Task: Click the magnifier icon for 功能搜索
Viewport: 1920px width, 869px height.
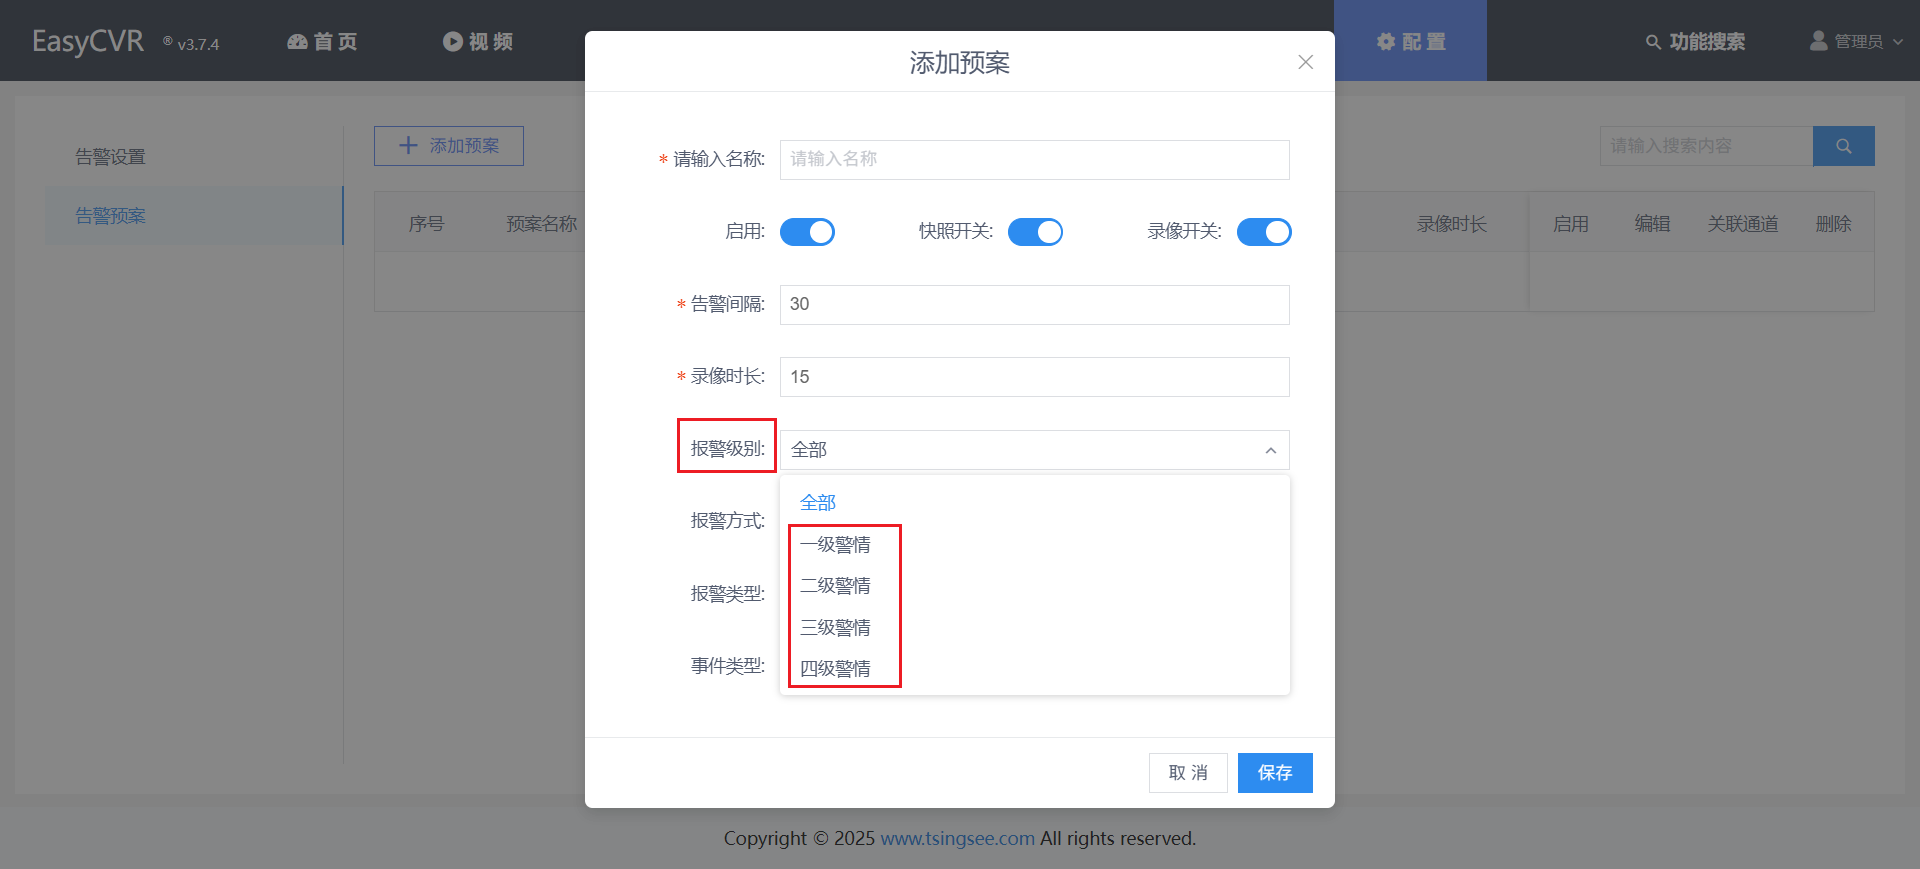Action: click(x=1653, y=42)
